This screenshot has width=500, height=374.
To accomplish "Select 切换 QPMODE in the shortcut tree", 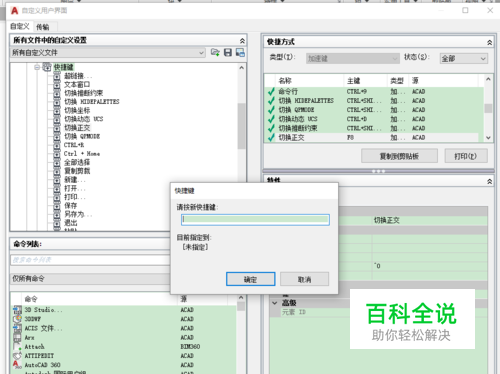I will [82, 136].
